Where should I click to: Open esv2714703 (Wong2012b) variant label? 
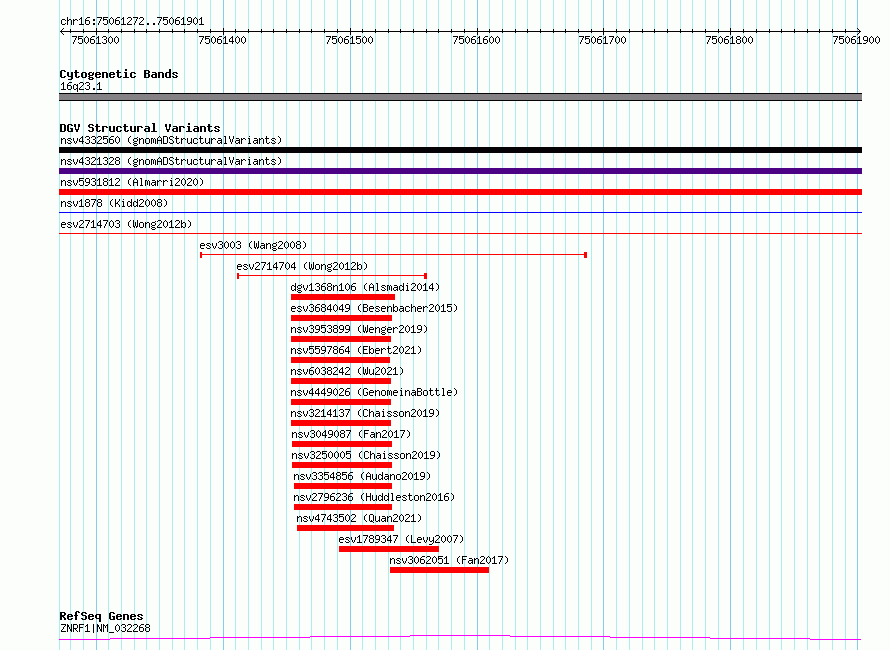126,224
